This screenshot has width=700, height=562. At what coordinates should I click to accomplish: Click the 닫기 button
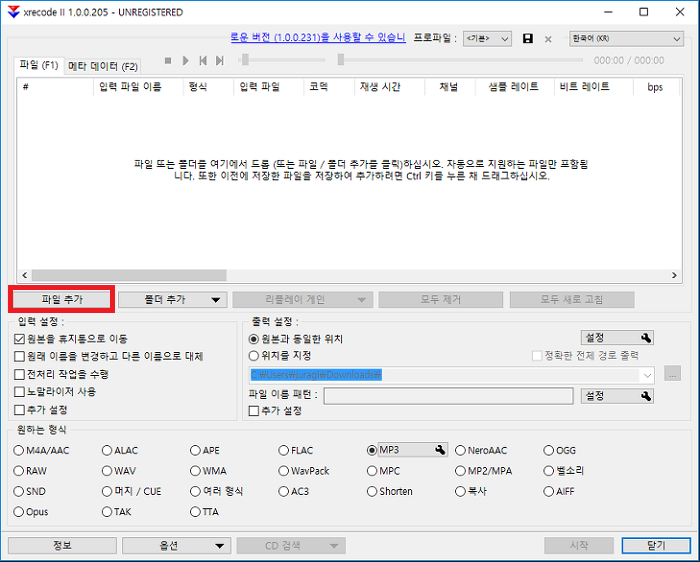point(656,546)
